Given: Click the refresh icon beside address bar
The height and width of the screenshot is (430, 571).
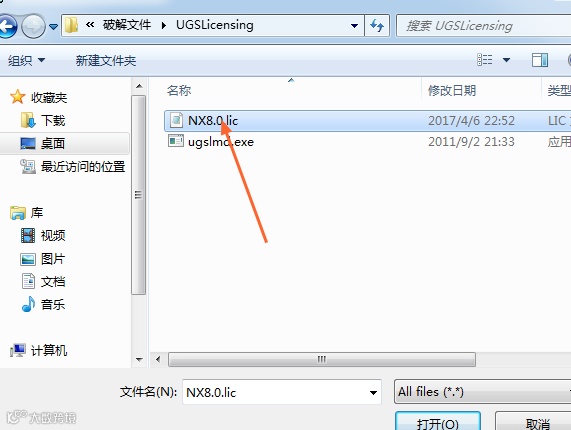Looking at the screenshot, I should pos(377,25).
